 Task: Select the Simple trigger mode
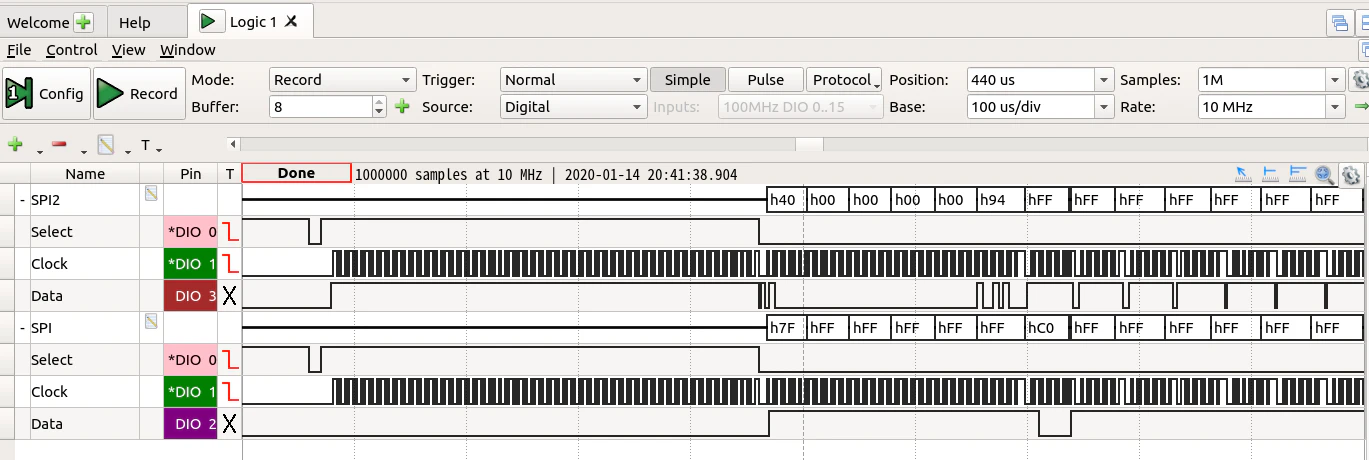tap(687, 80)
